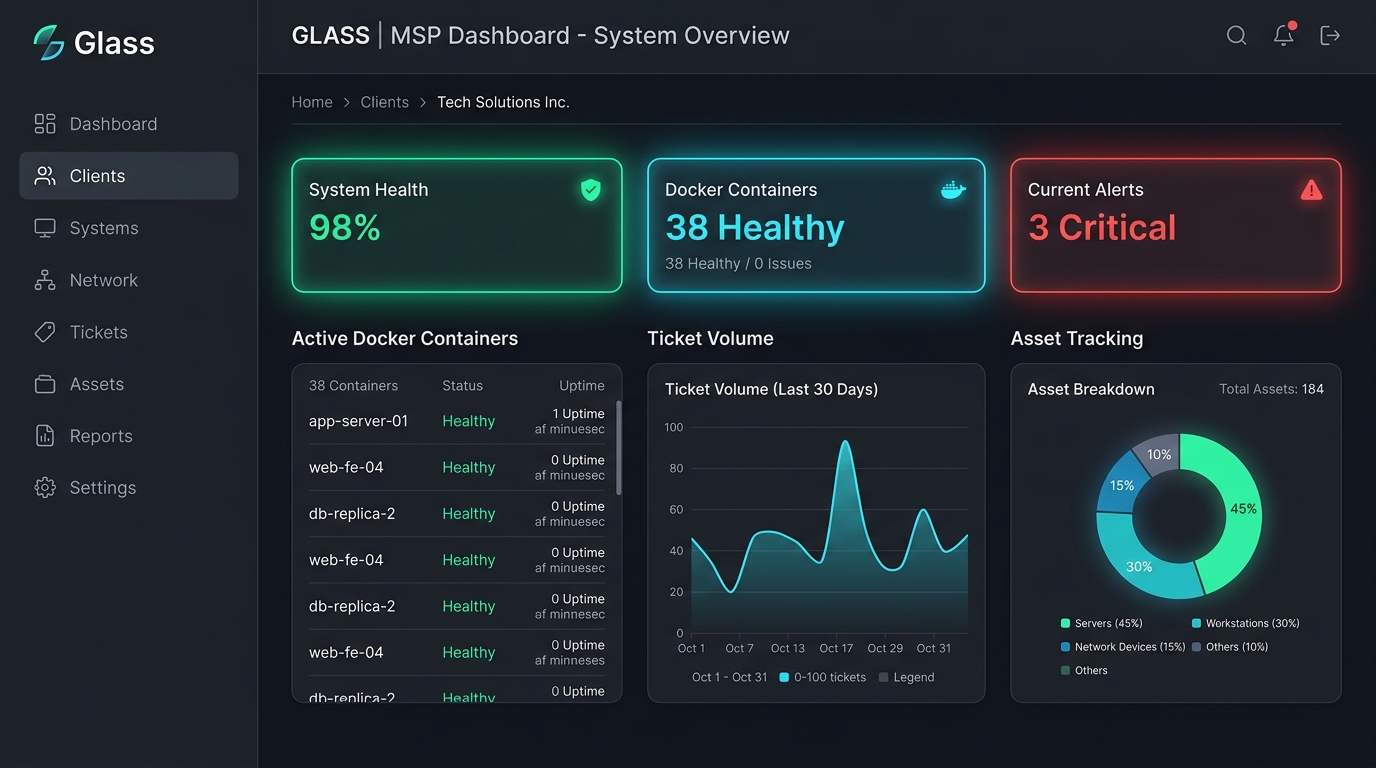Open the System Health 98% card

coord(457,225)
